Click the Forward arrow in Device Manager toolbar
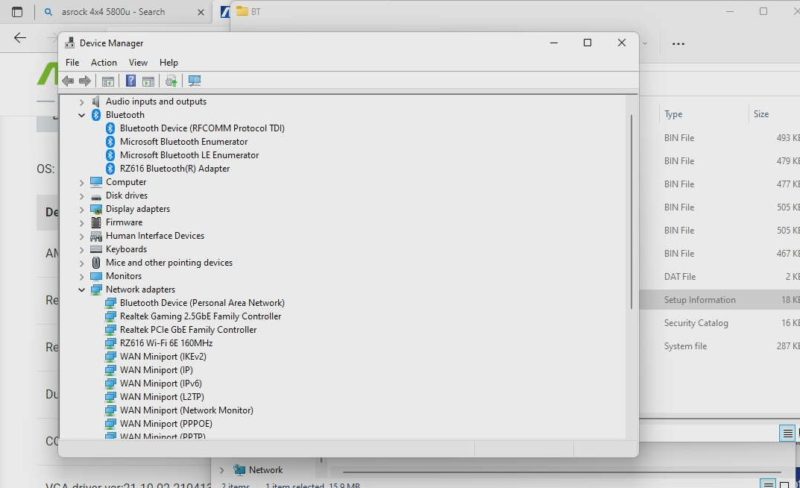 click(85, 81)
